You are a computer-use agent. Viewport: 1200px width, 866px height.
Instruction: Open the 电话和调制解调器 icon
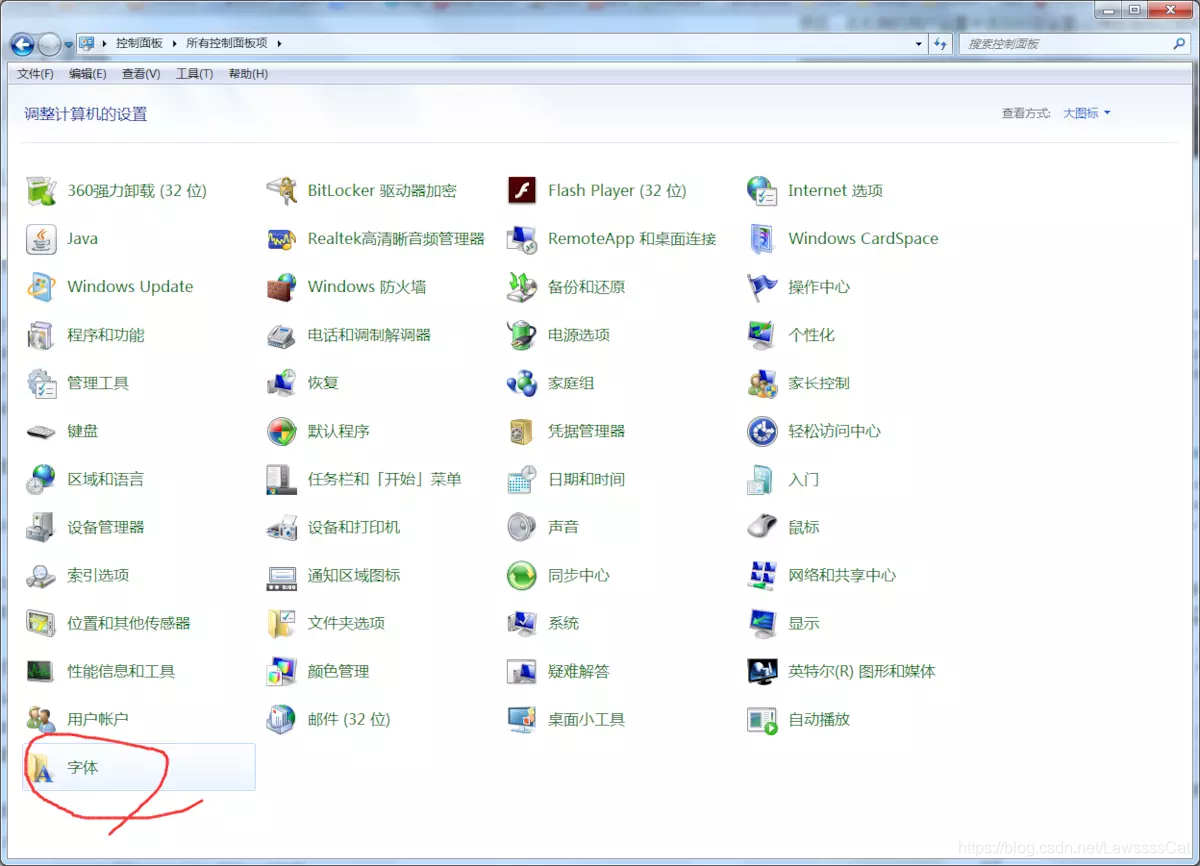282,334
